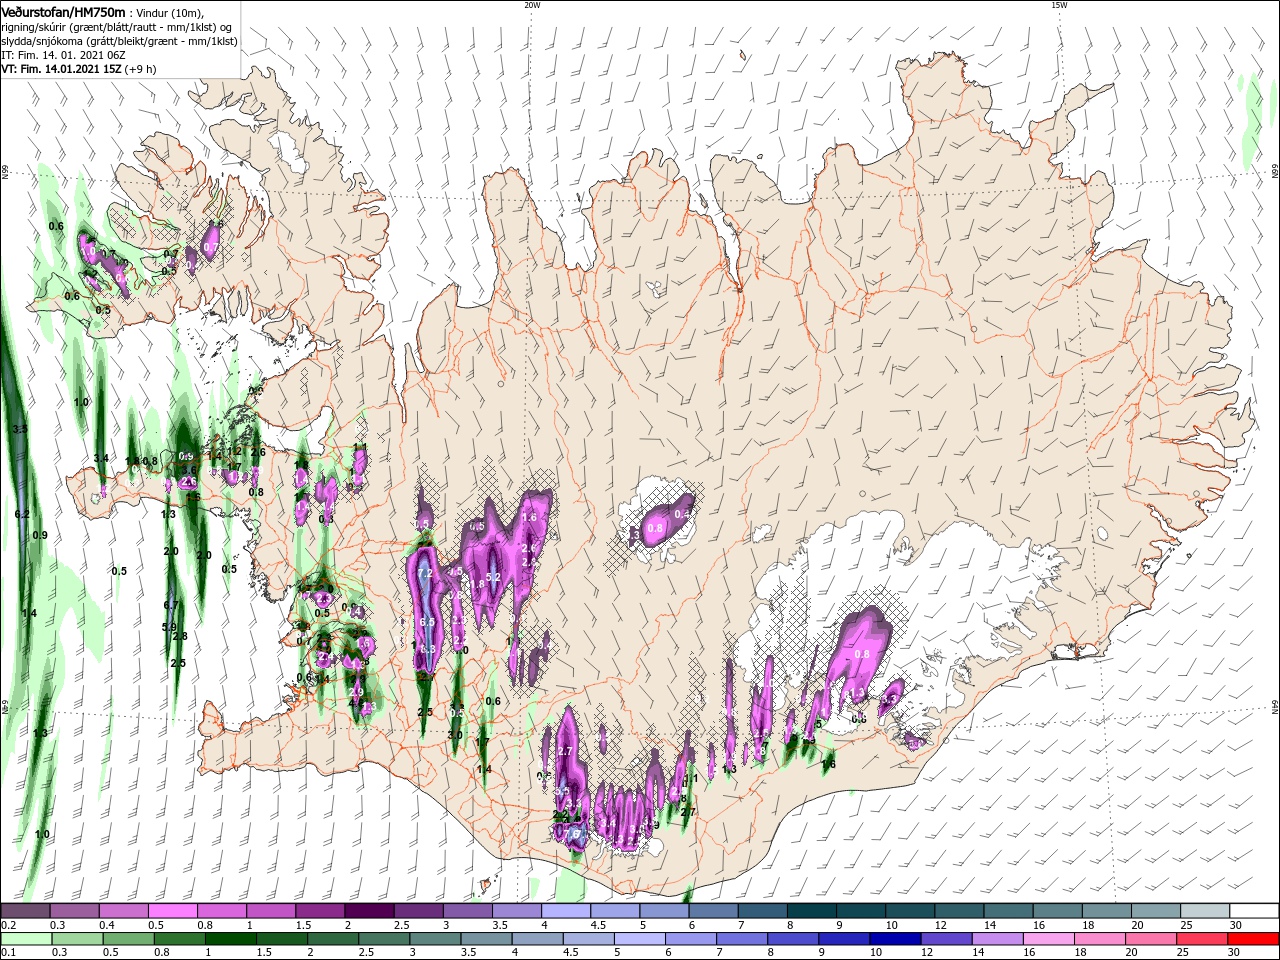This screenshot has width=1280, height=960.
Task: Click the 5.2 snowfall value inland
Action: click(493, 577)
